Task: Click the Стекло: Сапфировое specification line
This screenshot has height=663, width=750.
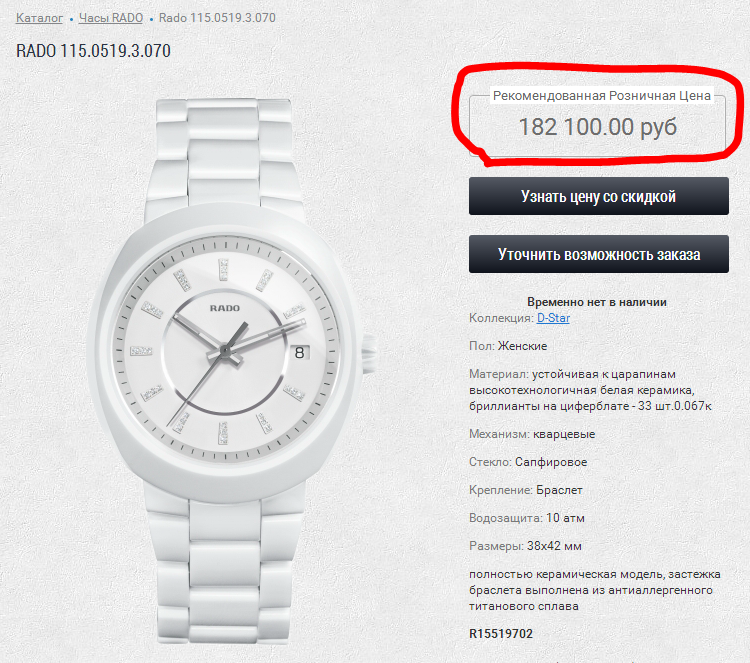Action: (528, 462)
